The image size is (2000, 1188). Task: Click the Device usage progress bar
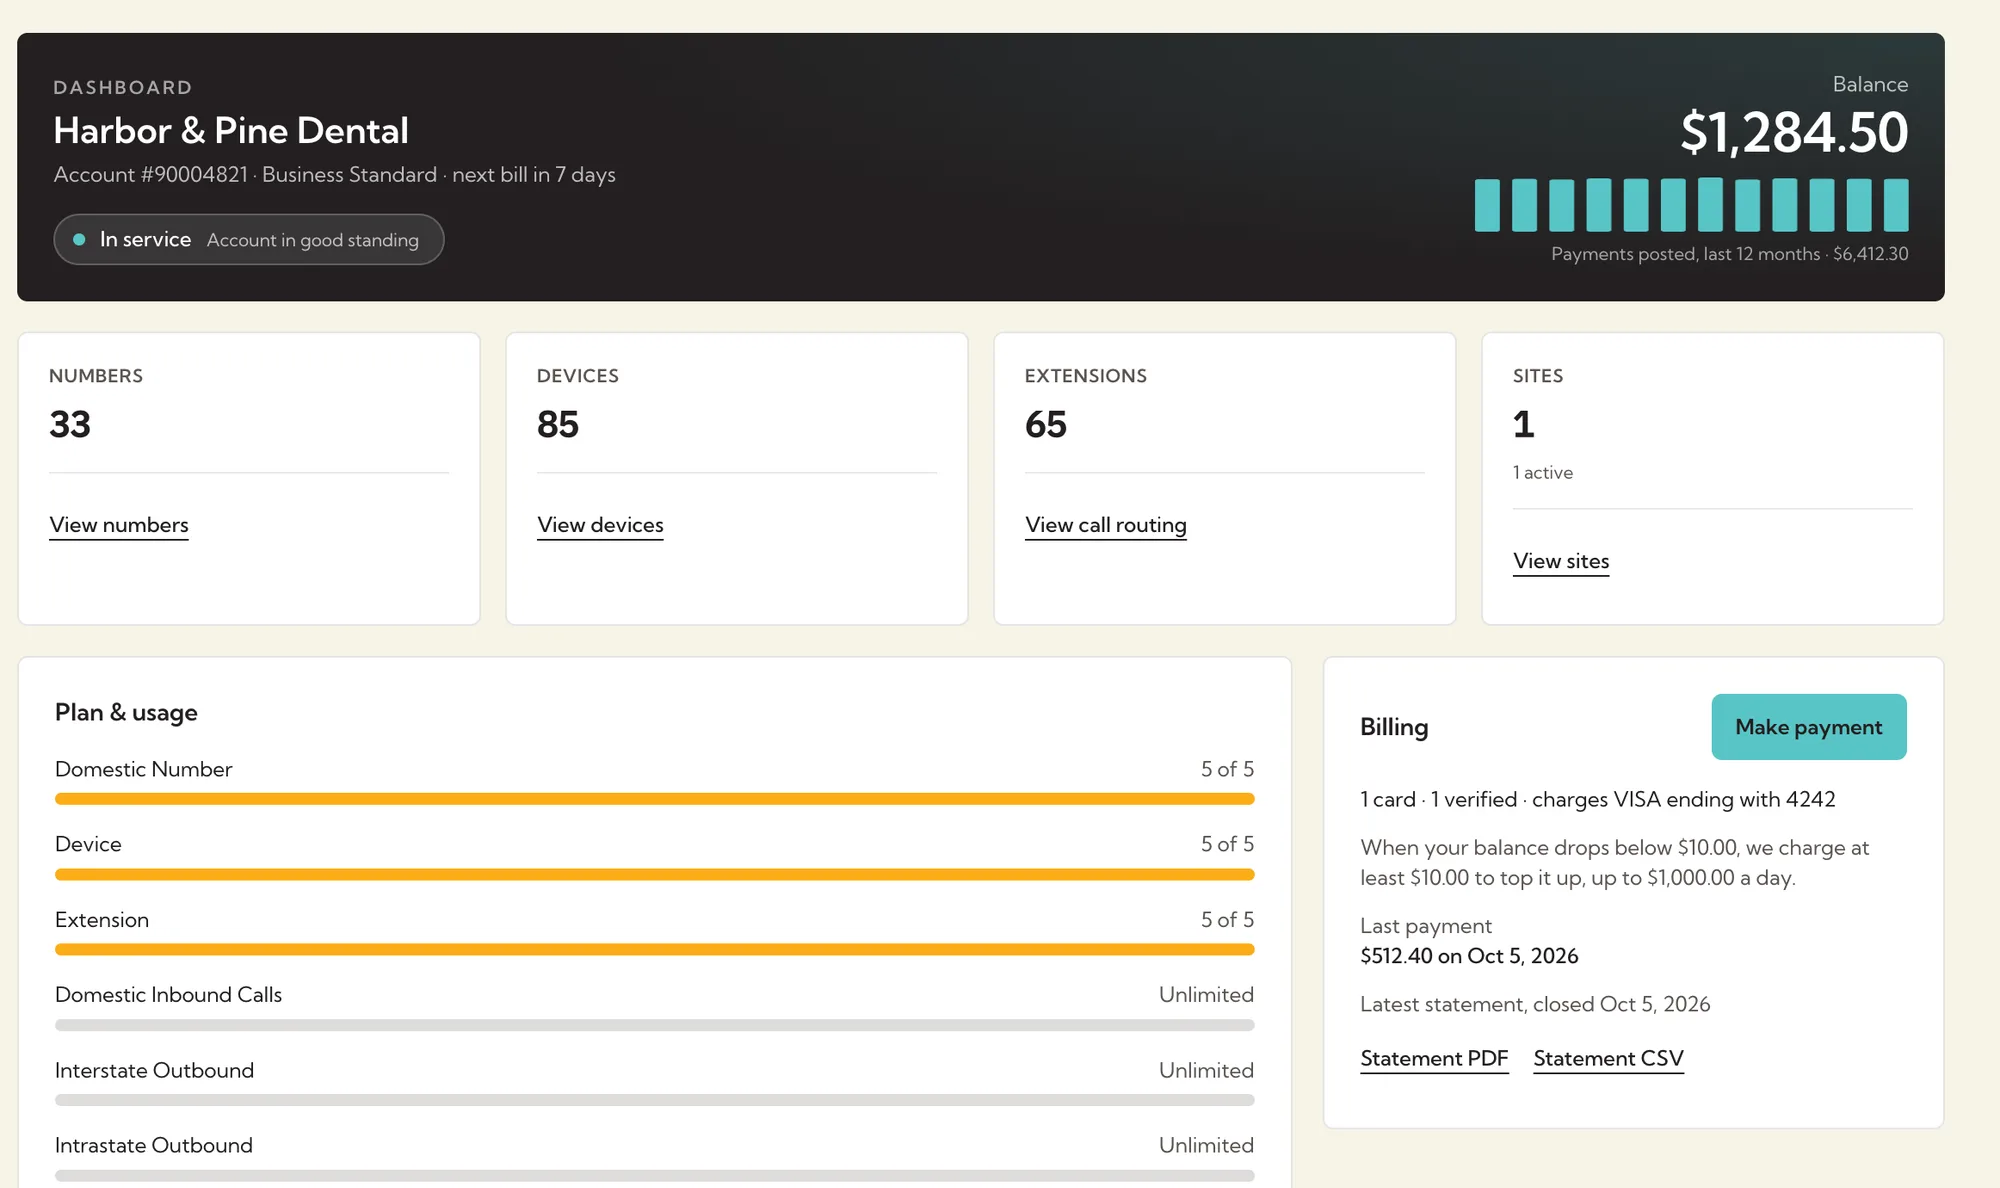pos(654,874)
